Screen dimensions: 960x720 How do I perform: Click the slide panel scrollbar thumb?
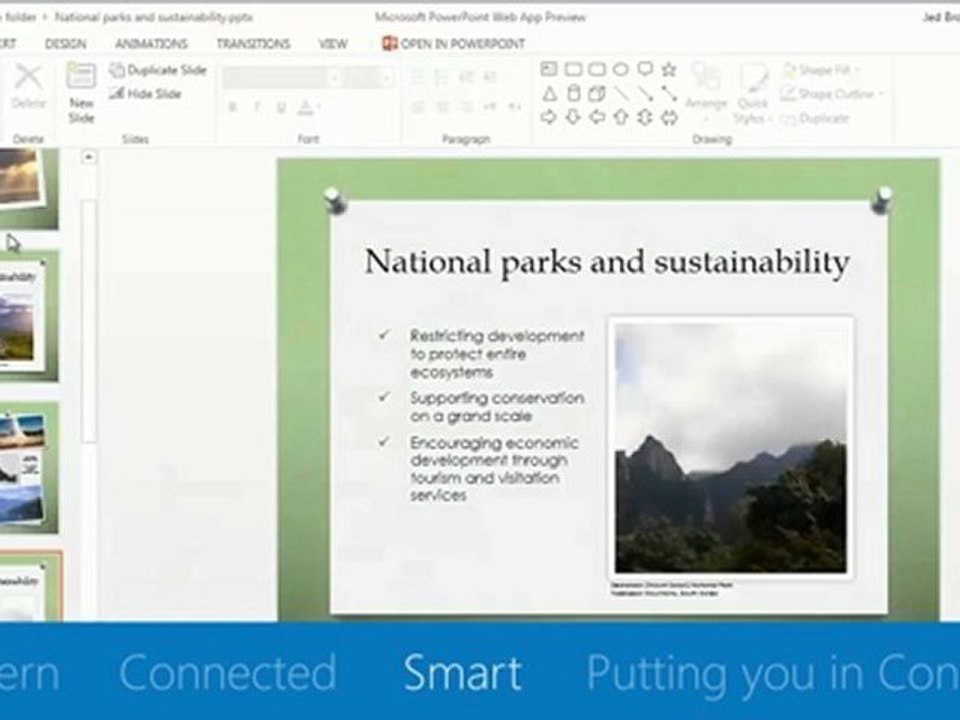point(89,320)
